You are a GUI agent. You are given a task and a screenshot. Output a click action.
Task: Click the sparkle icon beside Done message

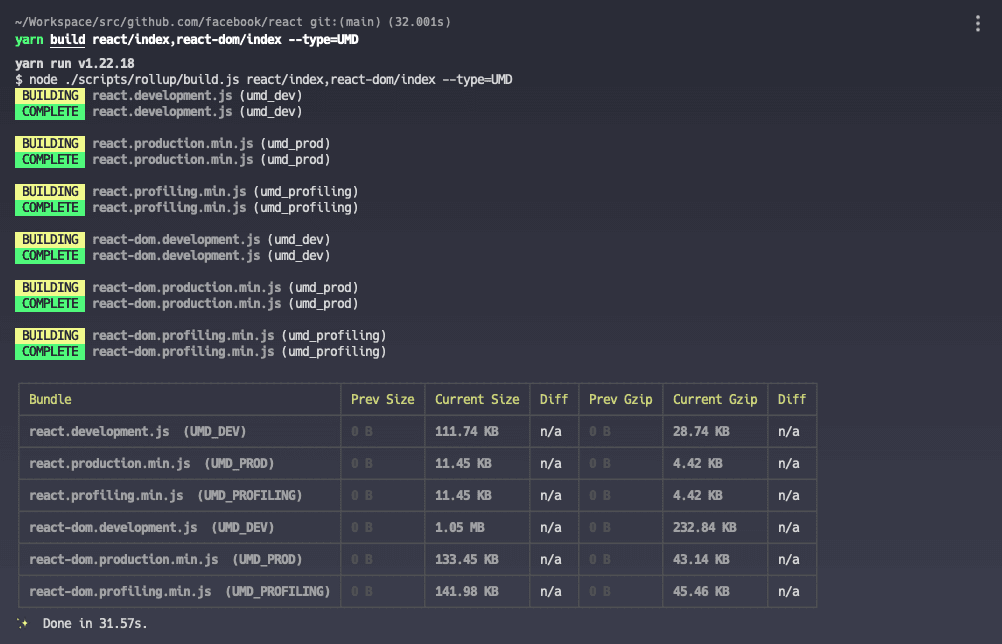pos(23,623)
